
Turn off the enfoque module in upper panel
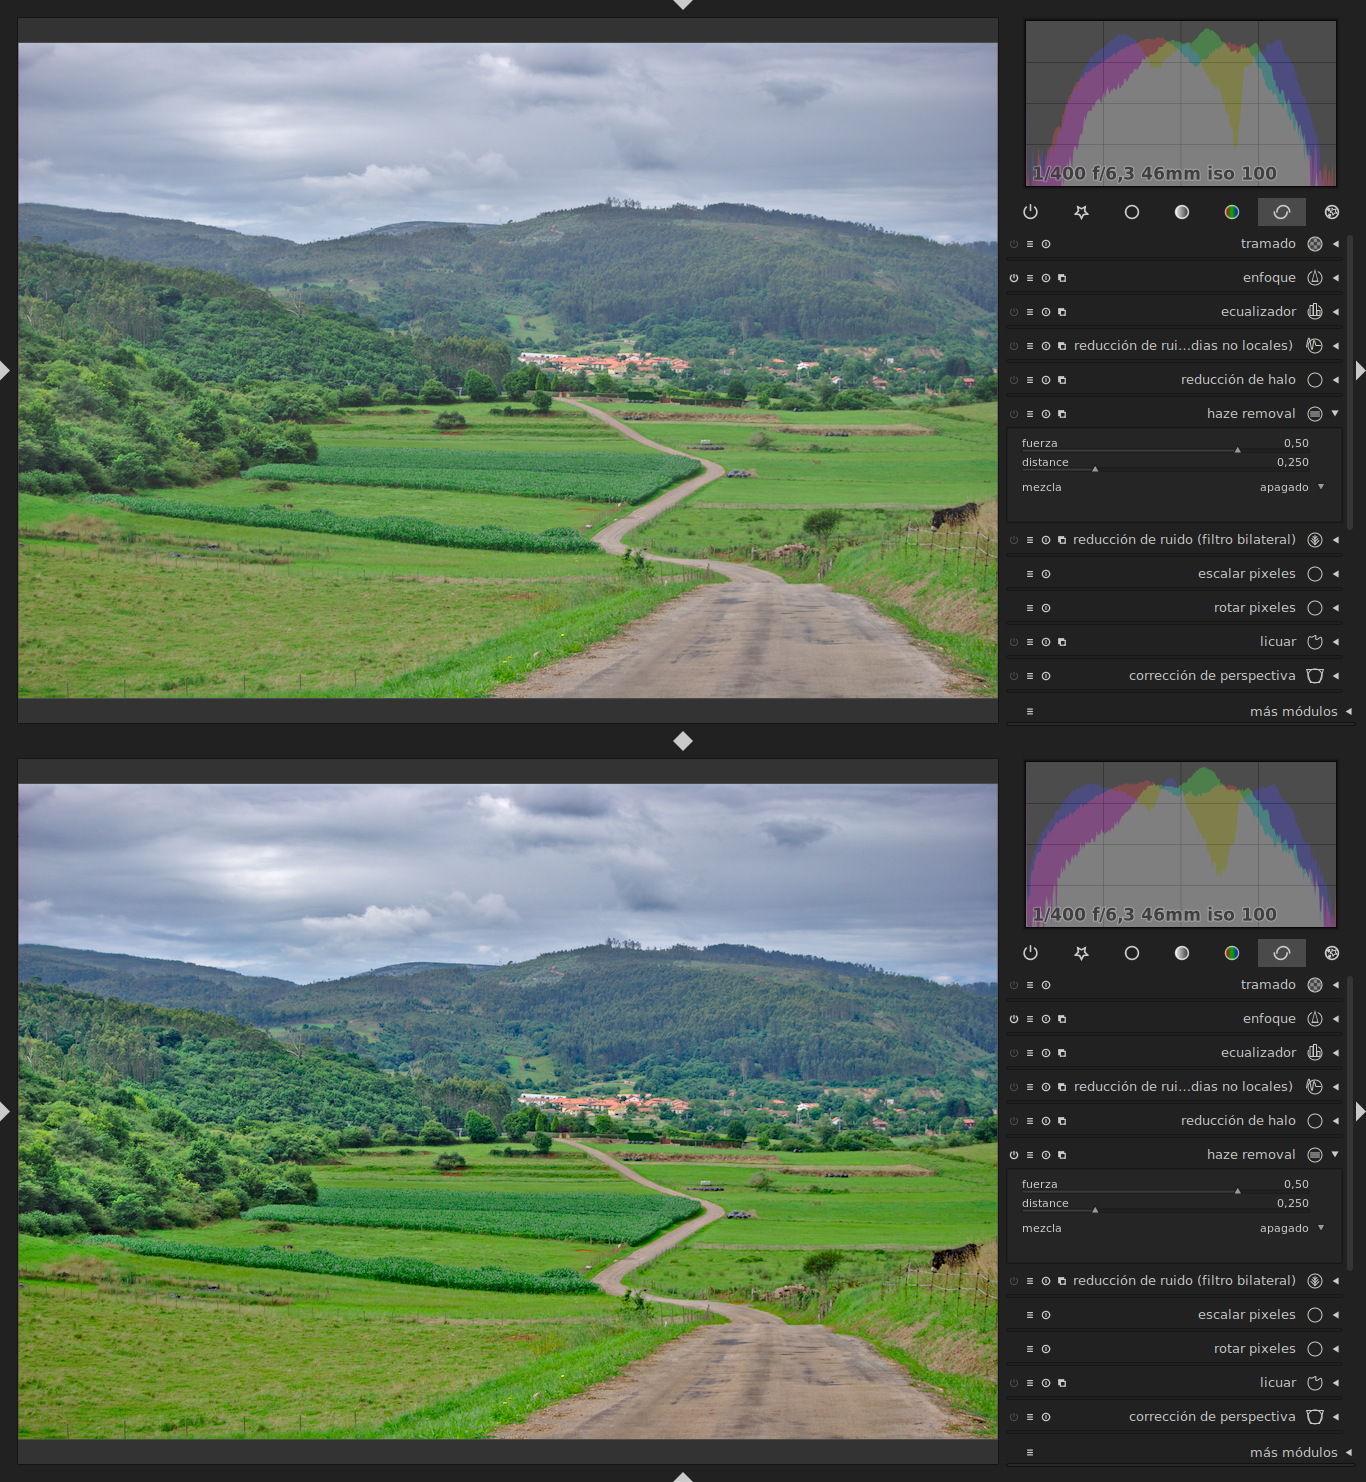point(1014,278)
